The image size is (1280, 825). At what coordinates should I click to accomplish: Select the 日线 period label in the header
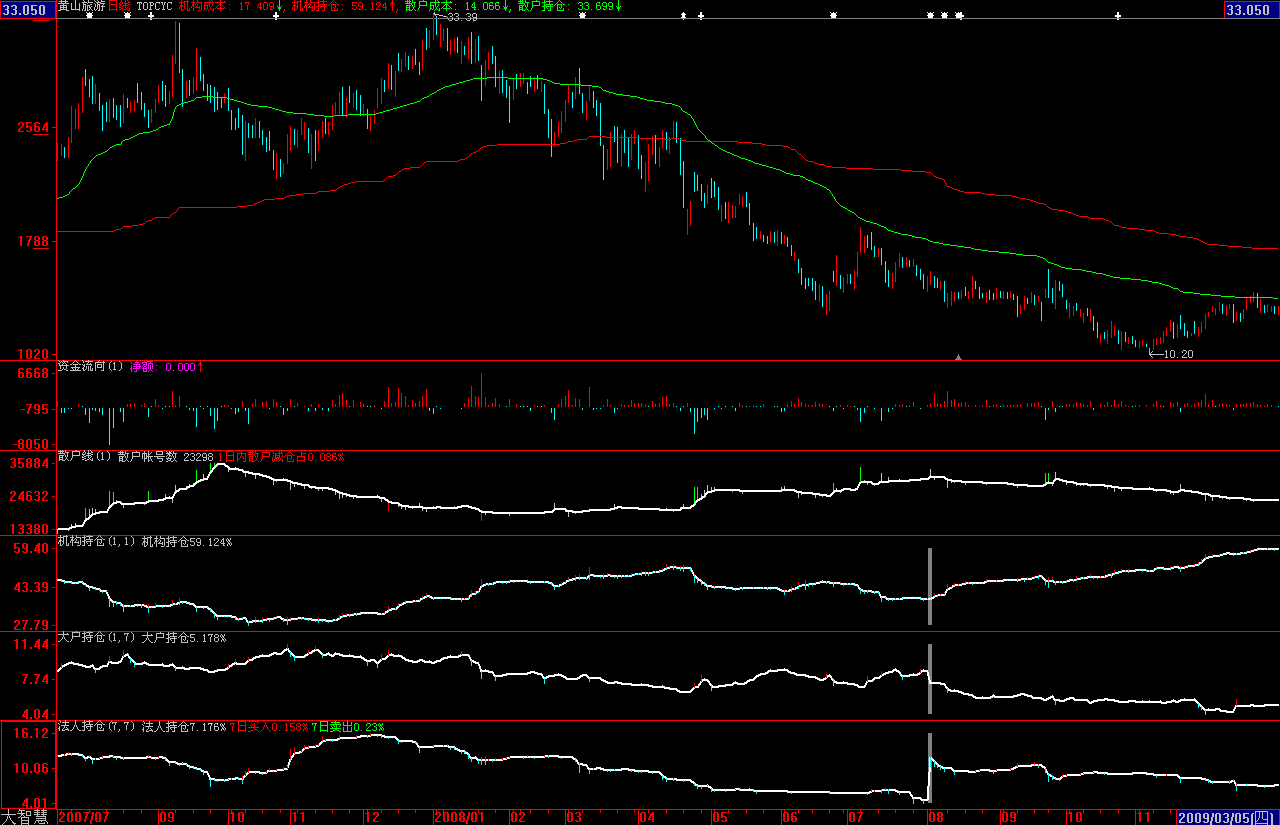click(x=119, y=6)
